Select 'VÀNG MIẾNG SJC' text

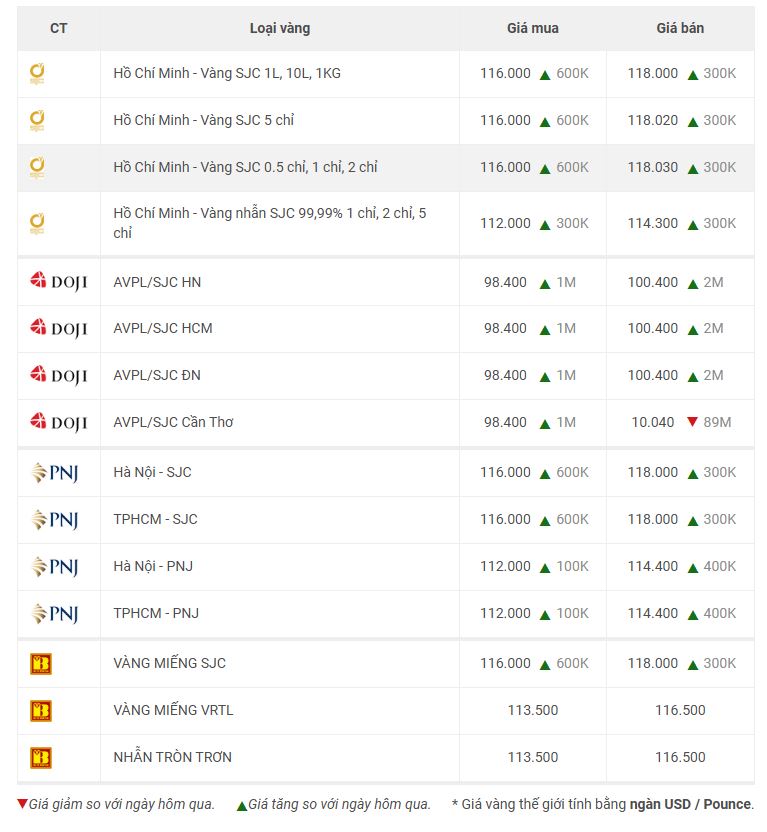170,663
